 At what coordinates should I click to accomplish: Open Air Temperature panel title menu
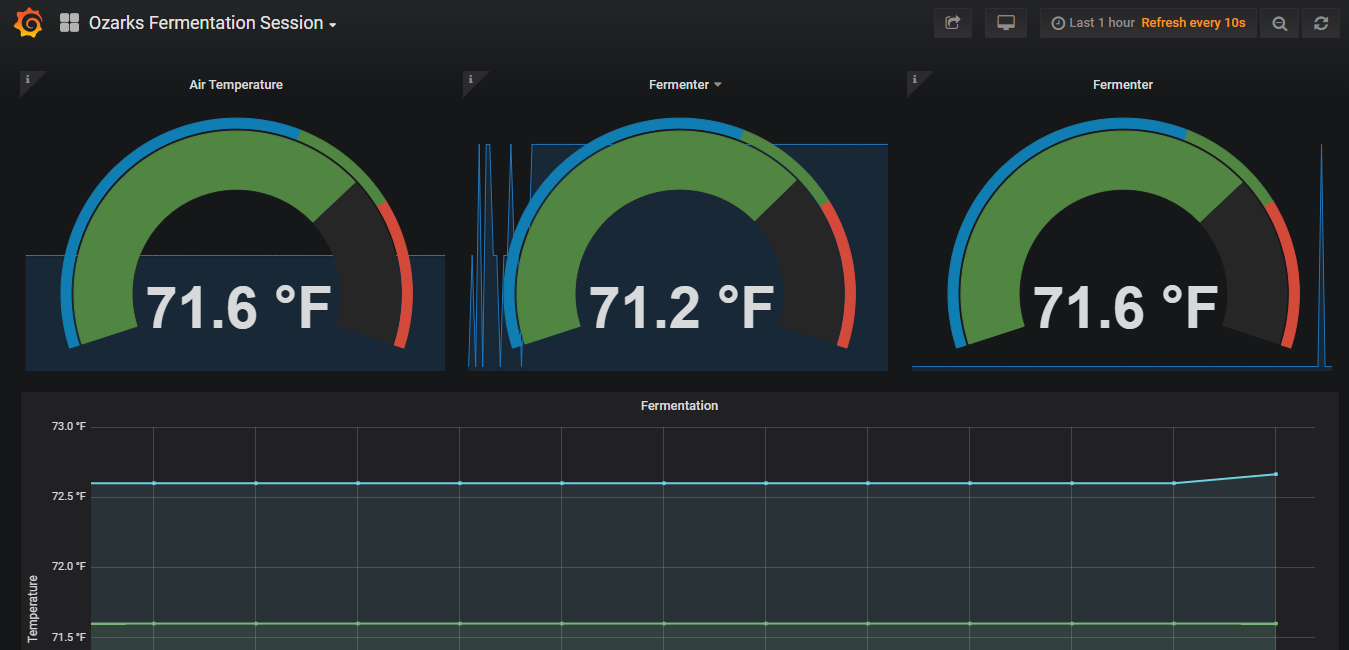pyautogui.click(x=236, y=85)
